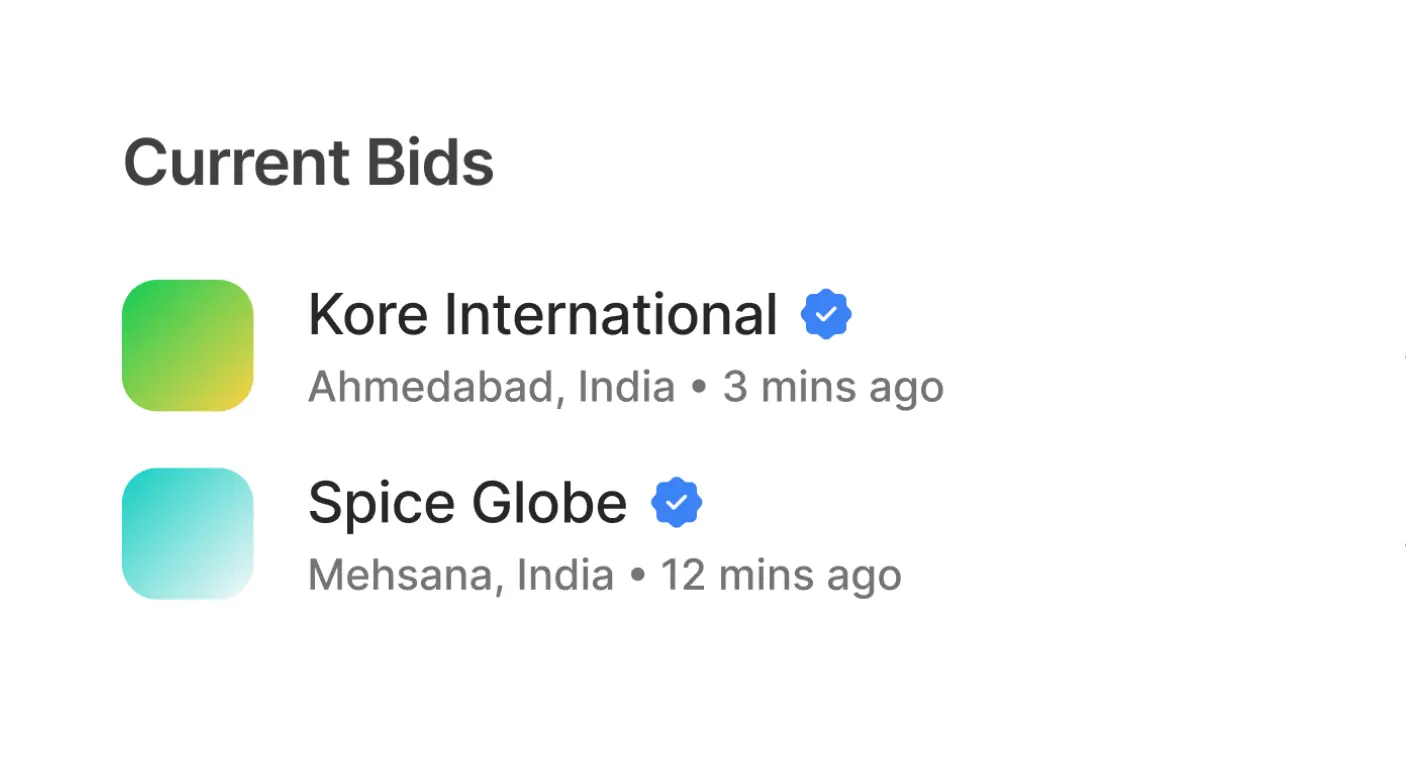Viewport: 1406px width, 765px height.
Task: Click "ago" in Spice Globe's timestamp
Action: coord(864,577)
